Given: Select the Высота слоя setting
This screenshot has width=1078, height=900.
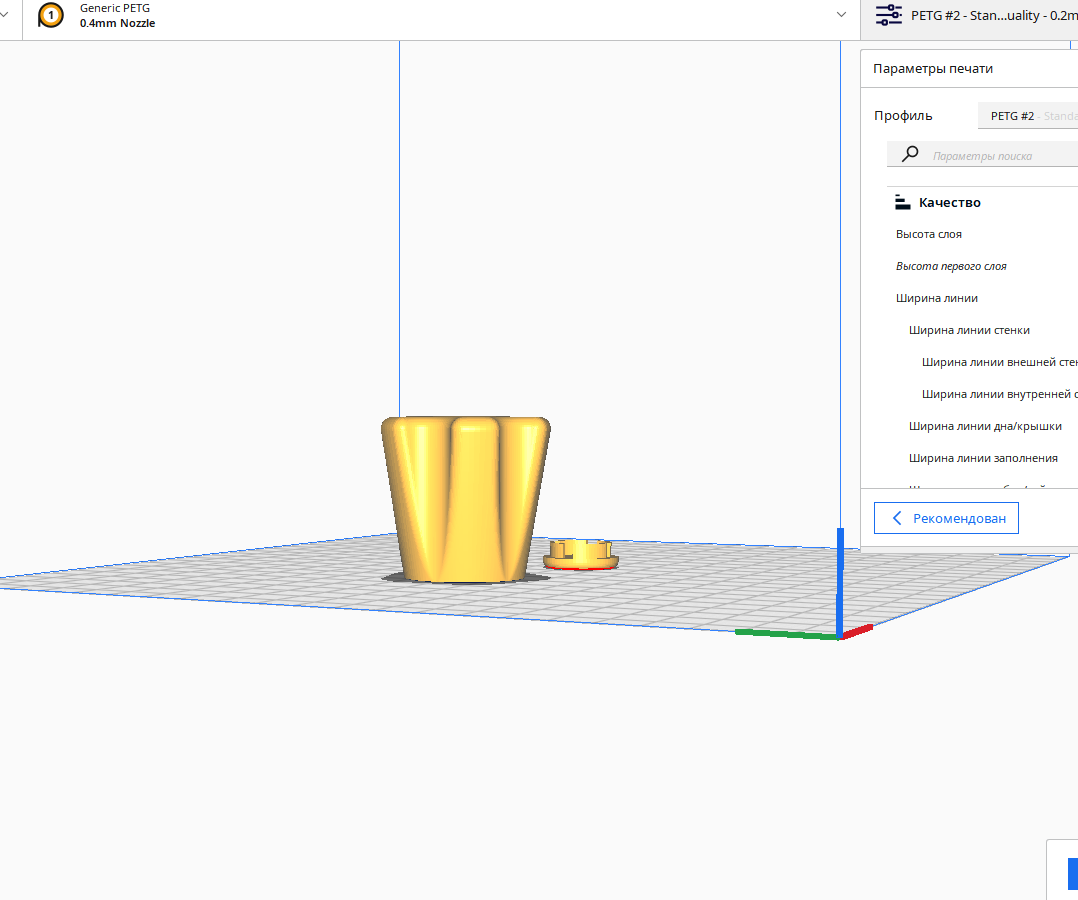Looking at the screenshot, I should [x=929, y=234].
